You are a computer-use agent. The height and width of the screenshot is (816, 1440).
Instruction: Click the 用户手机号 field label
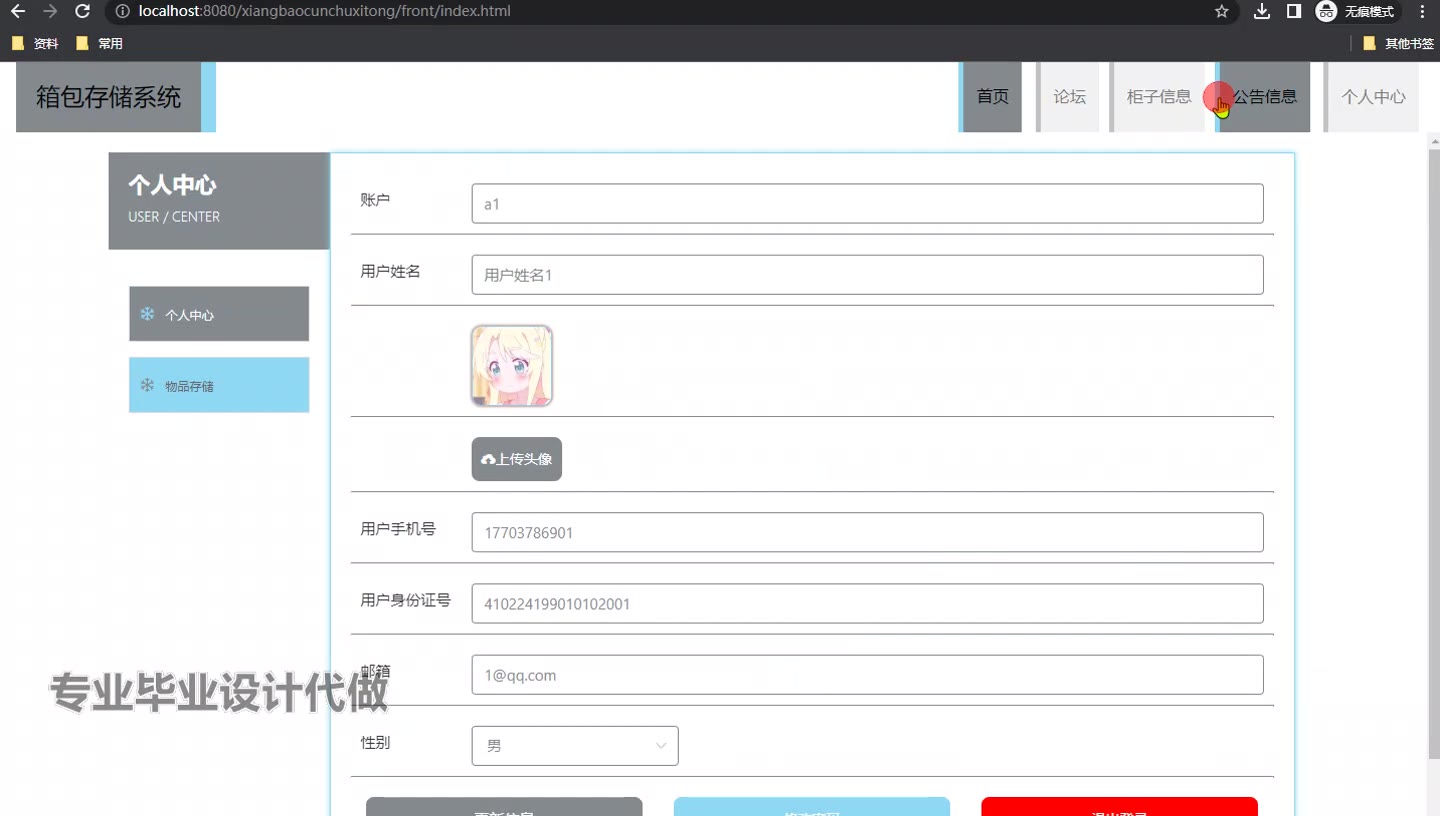click(x=398, y=529)
